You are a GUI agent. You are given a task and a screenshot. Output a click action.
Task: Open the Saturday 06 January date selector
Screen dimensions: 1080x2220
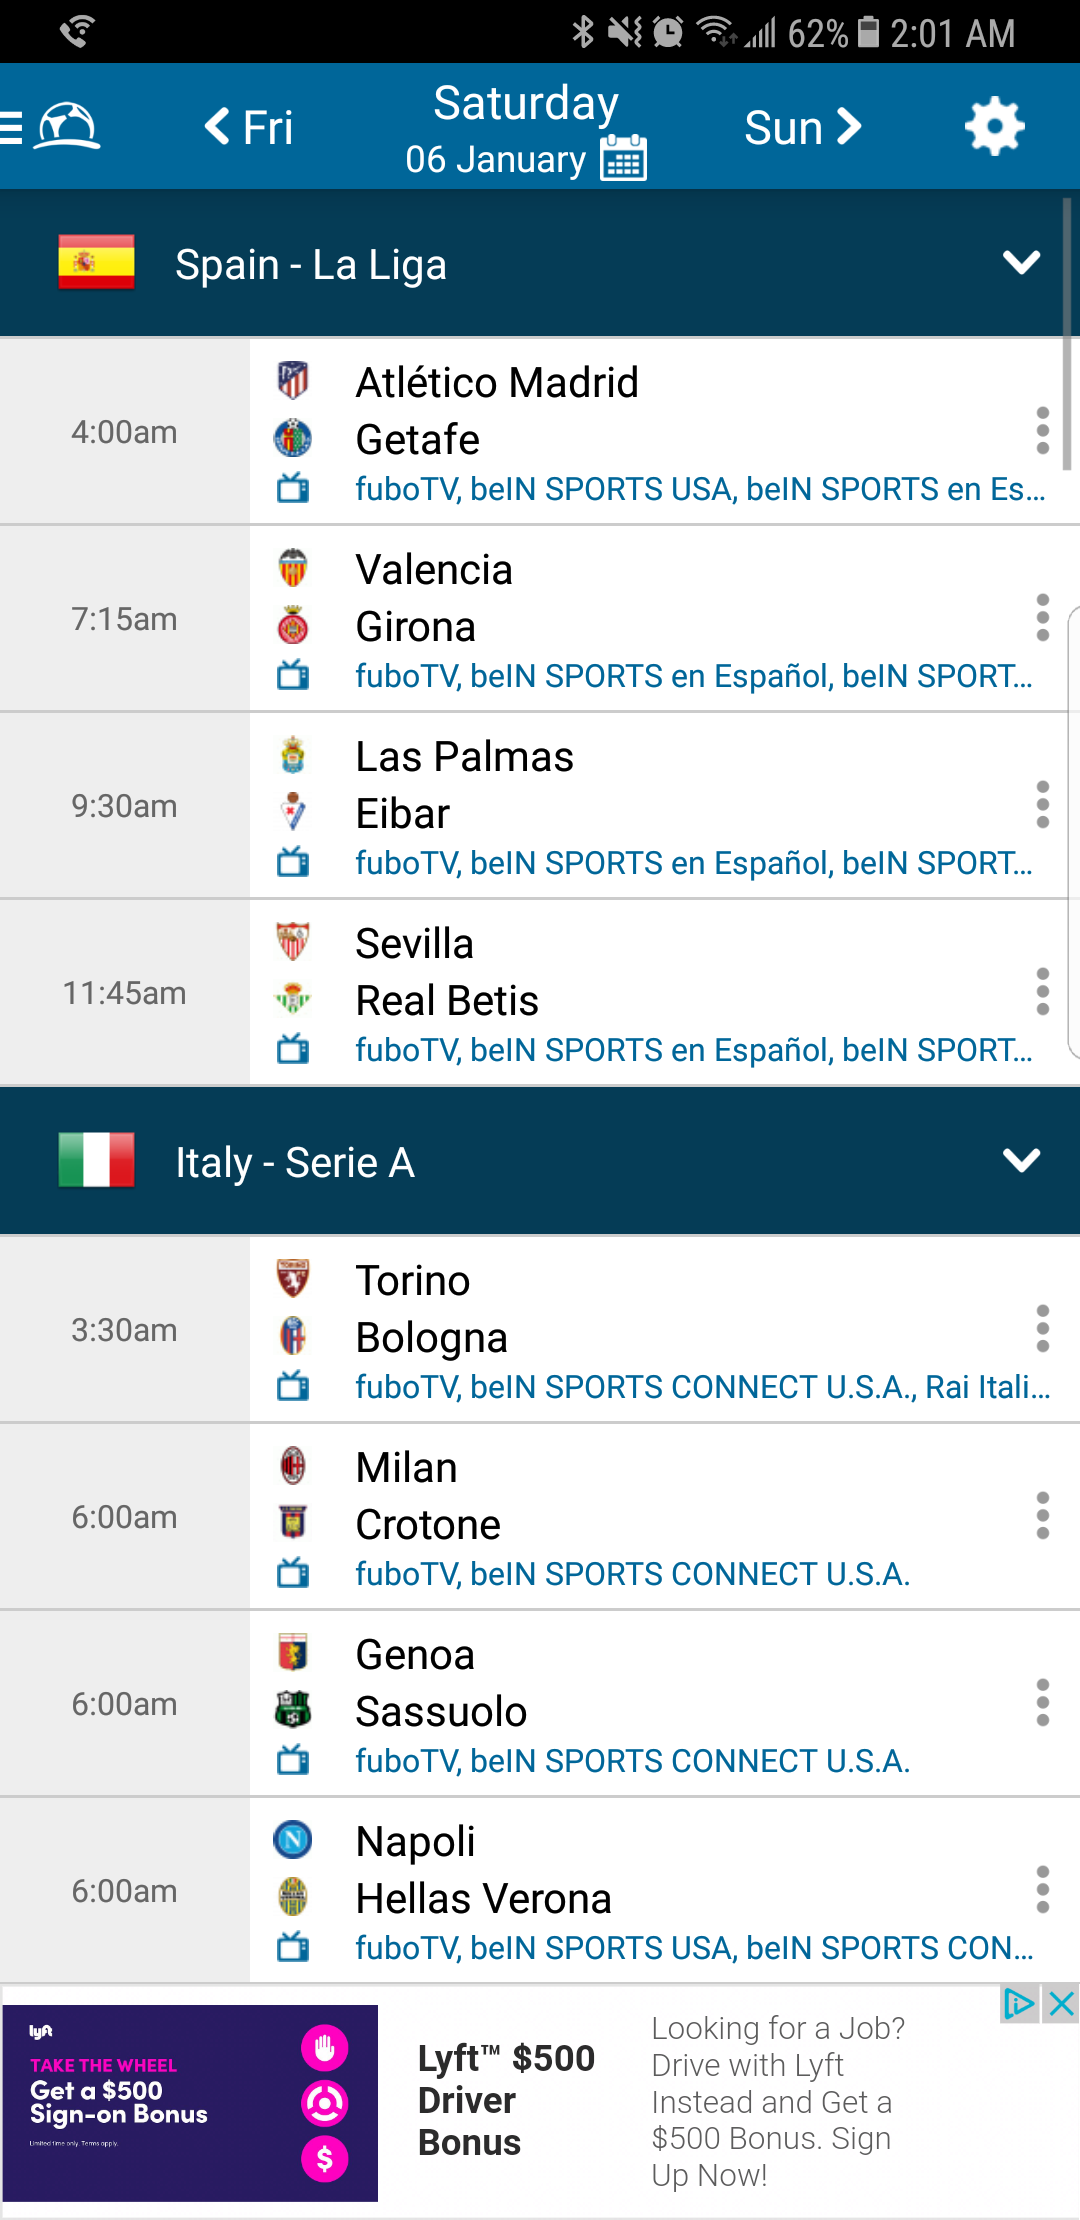click(525, 130)
